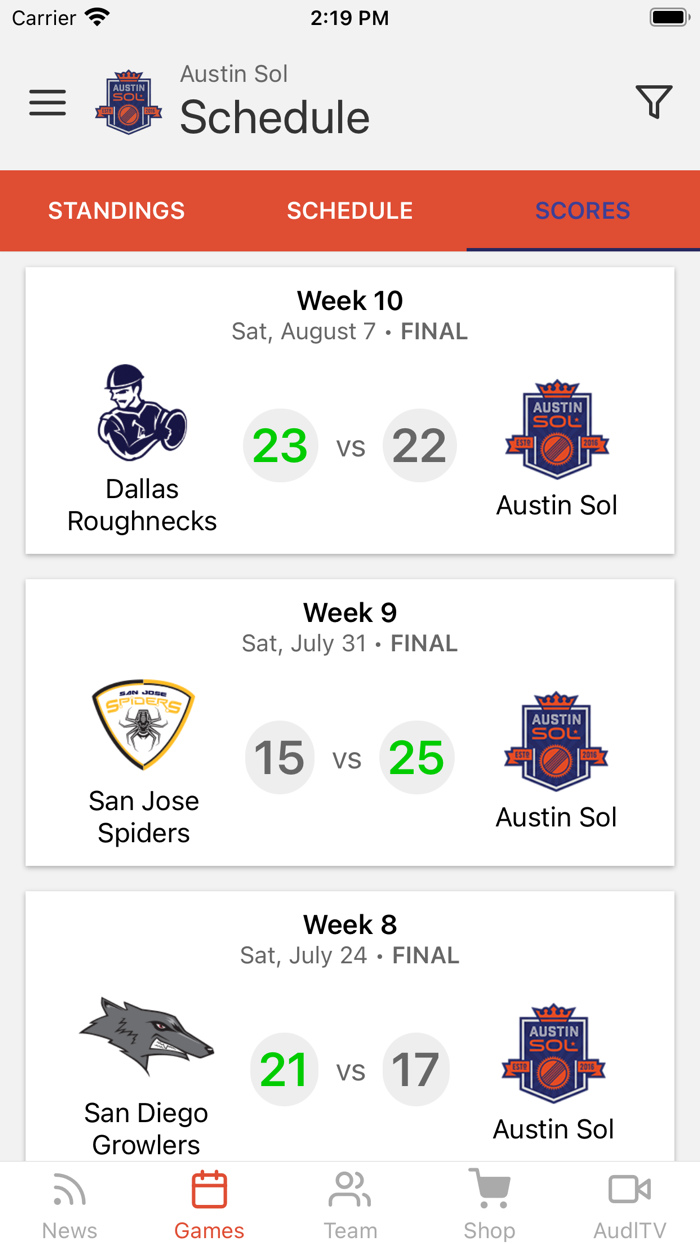Open the Shop cart tab
This screenshot has width=700, height=1244.
[x=489, y=1206]
